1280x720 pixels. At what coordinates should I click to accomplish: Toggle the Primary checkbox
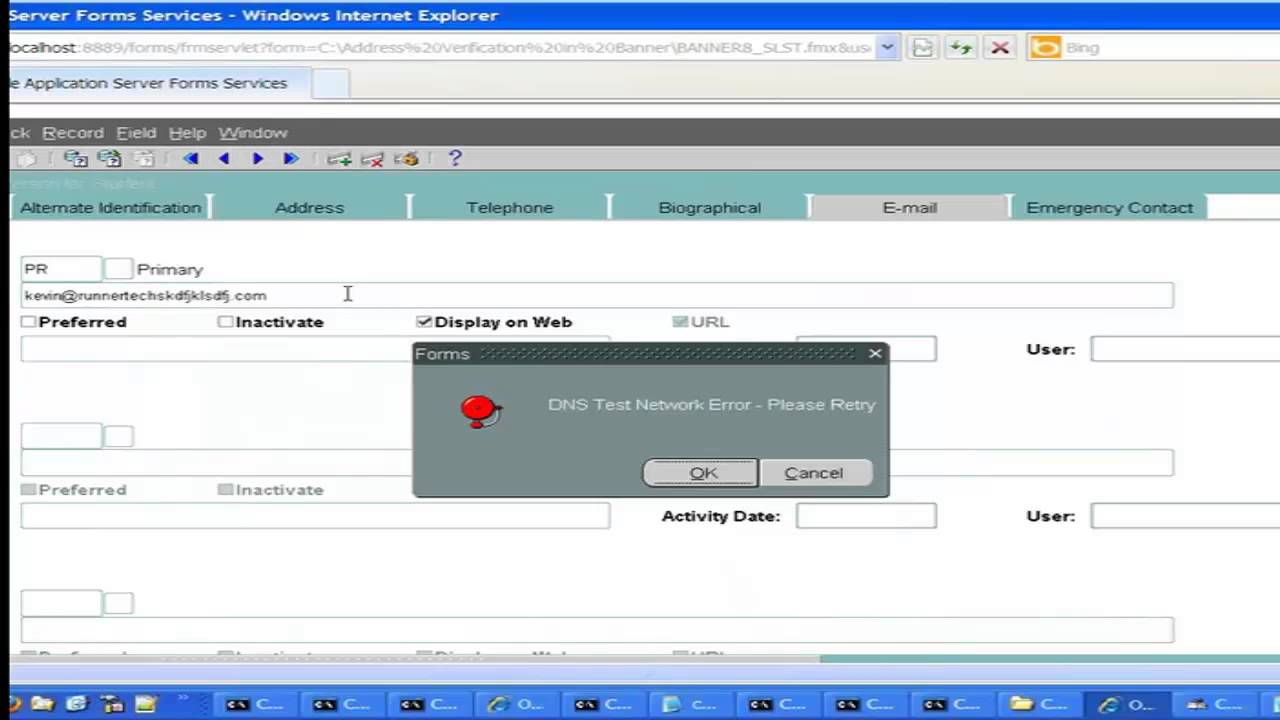[x=118, y=269]
